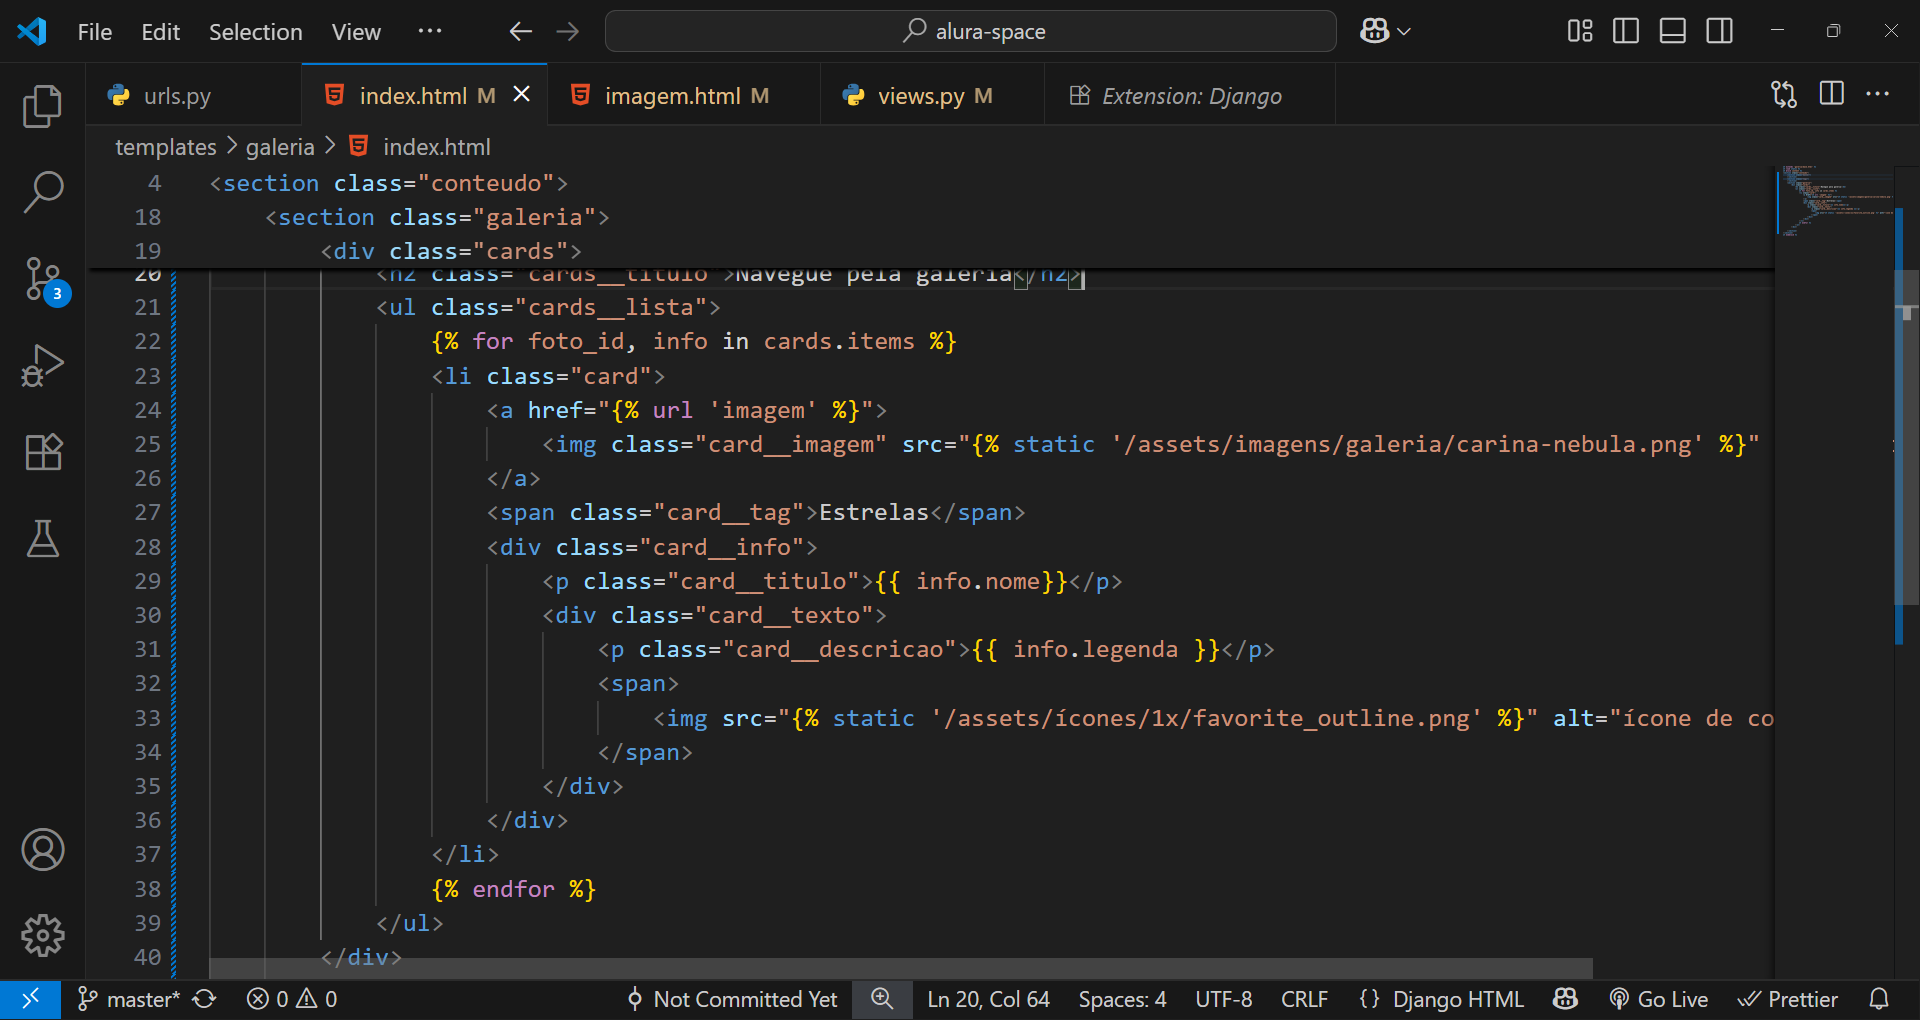Show more menus via the ellipsis

click(x=430, y=32)
